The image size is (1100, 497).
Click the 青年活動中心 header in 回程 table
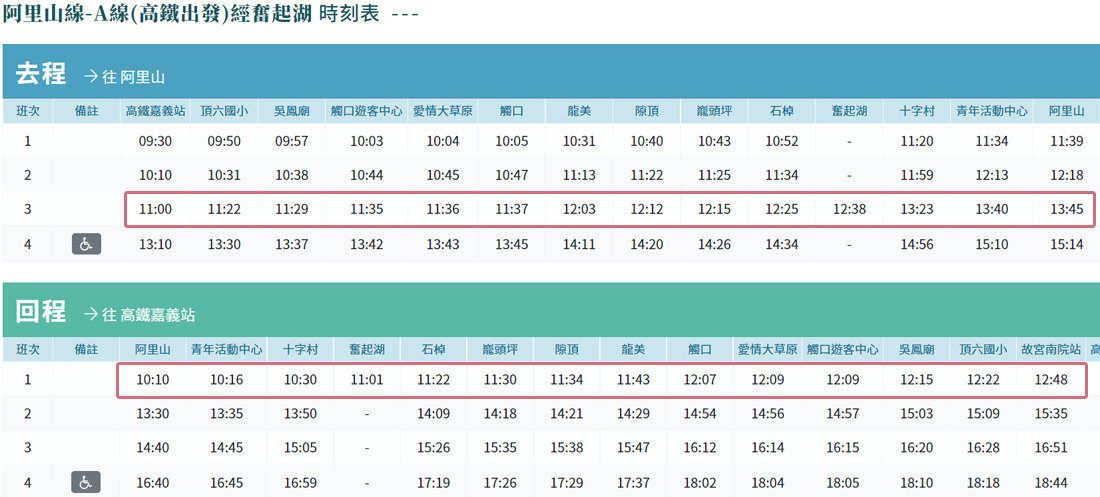(x=227, y=349)
